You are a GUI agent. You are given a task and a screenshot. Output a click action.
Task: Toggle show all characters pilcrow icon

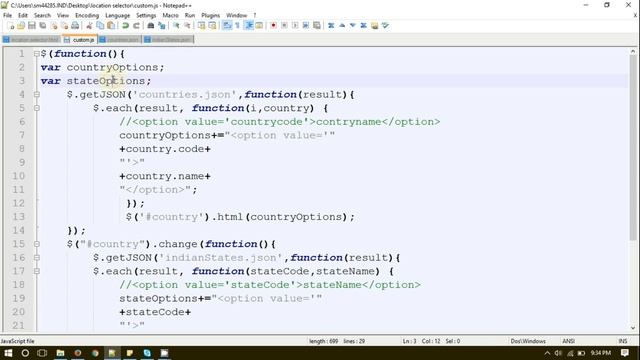point(238,26)
